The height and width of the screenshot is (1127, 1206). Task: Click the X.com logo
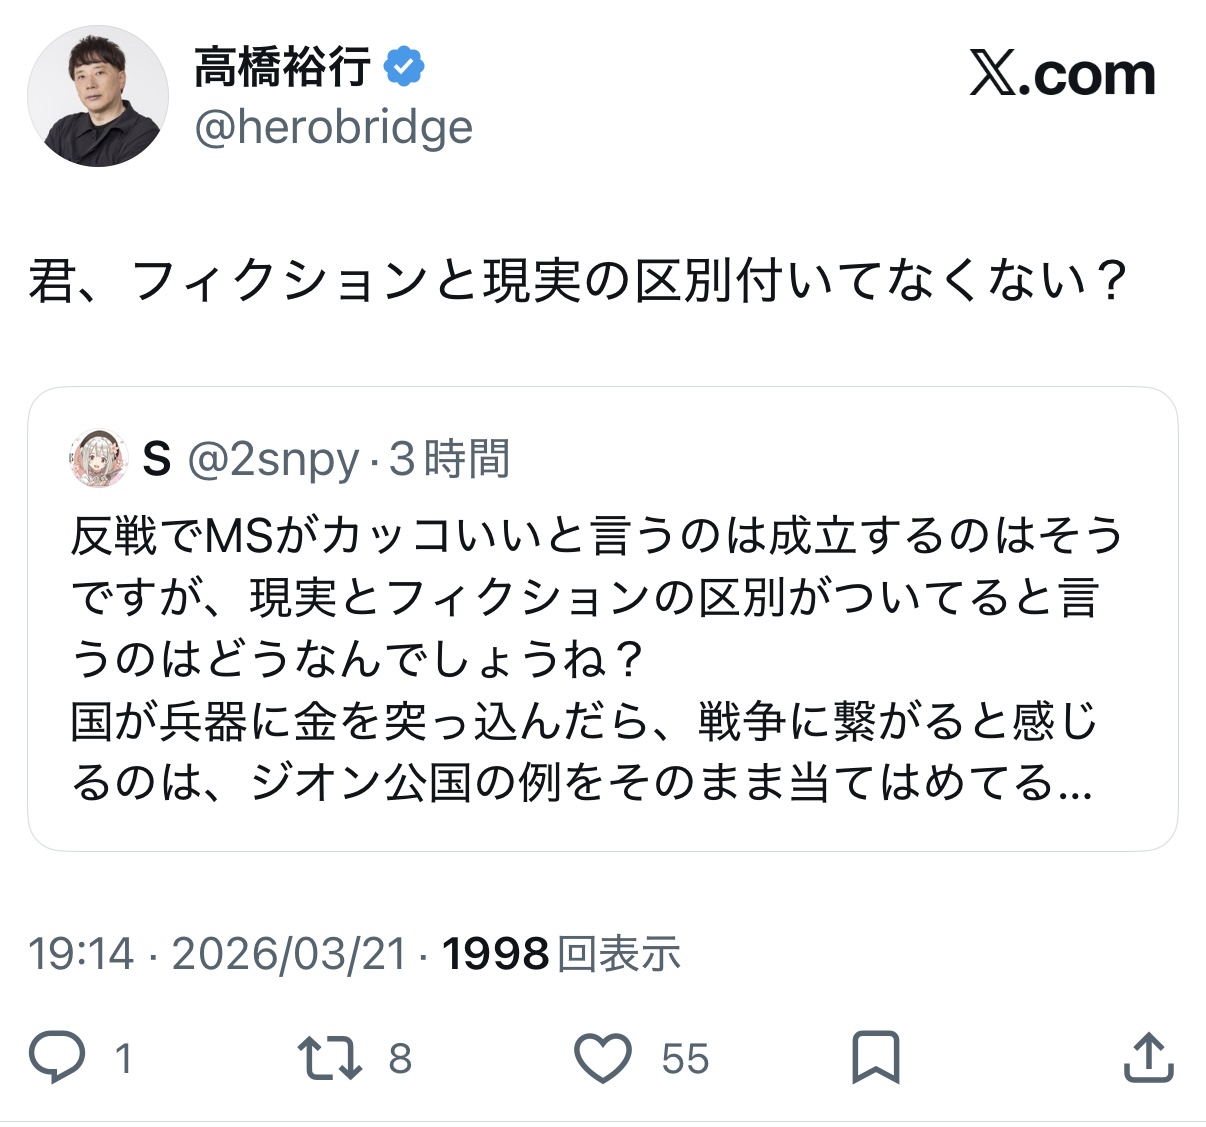[1062, 75]
